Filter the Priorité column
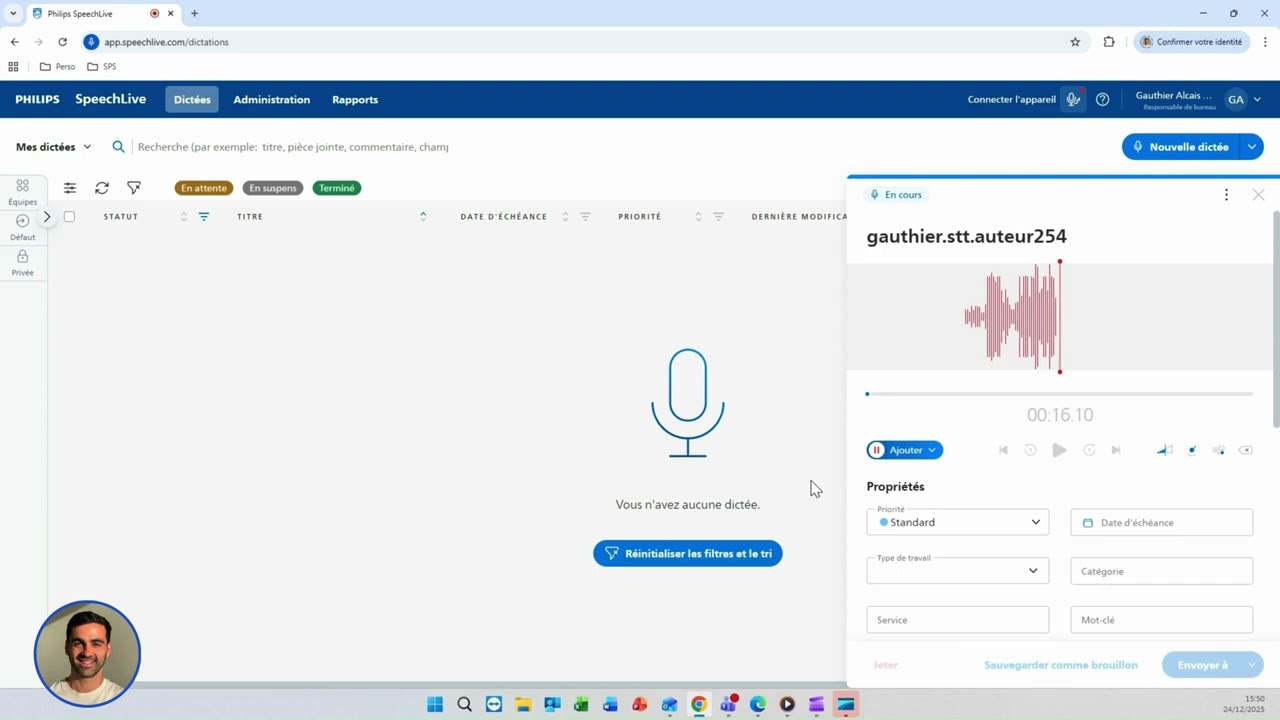This screenshot has height=720, width=1280. (718, 216)
